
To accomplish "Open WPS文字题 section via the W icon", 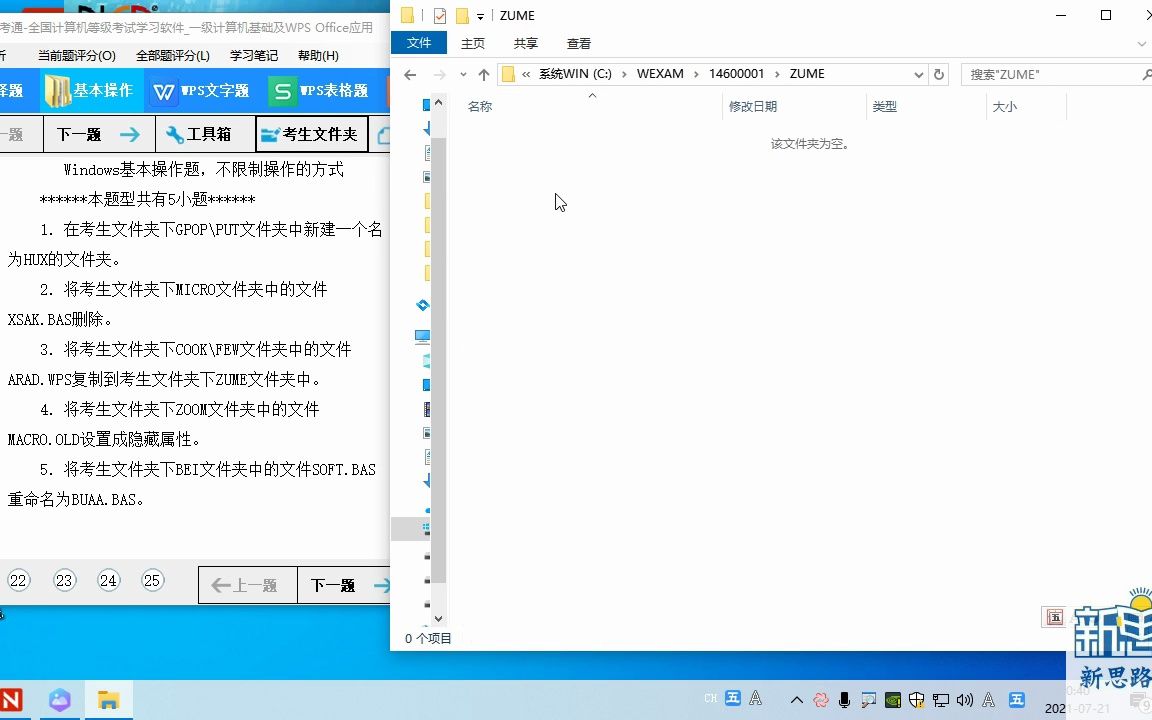I will point(163,90).
